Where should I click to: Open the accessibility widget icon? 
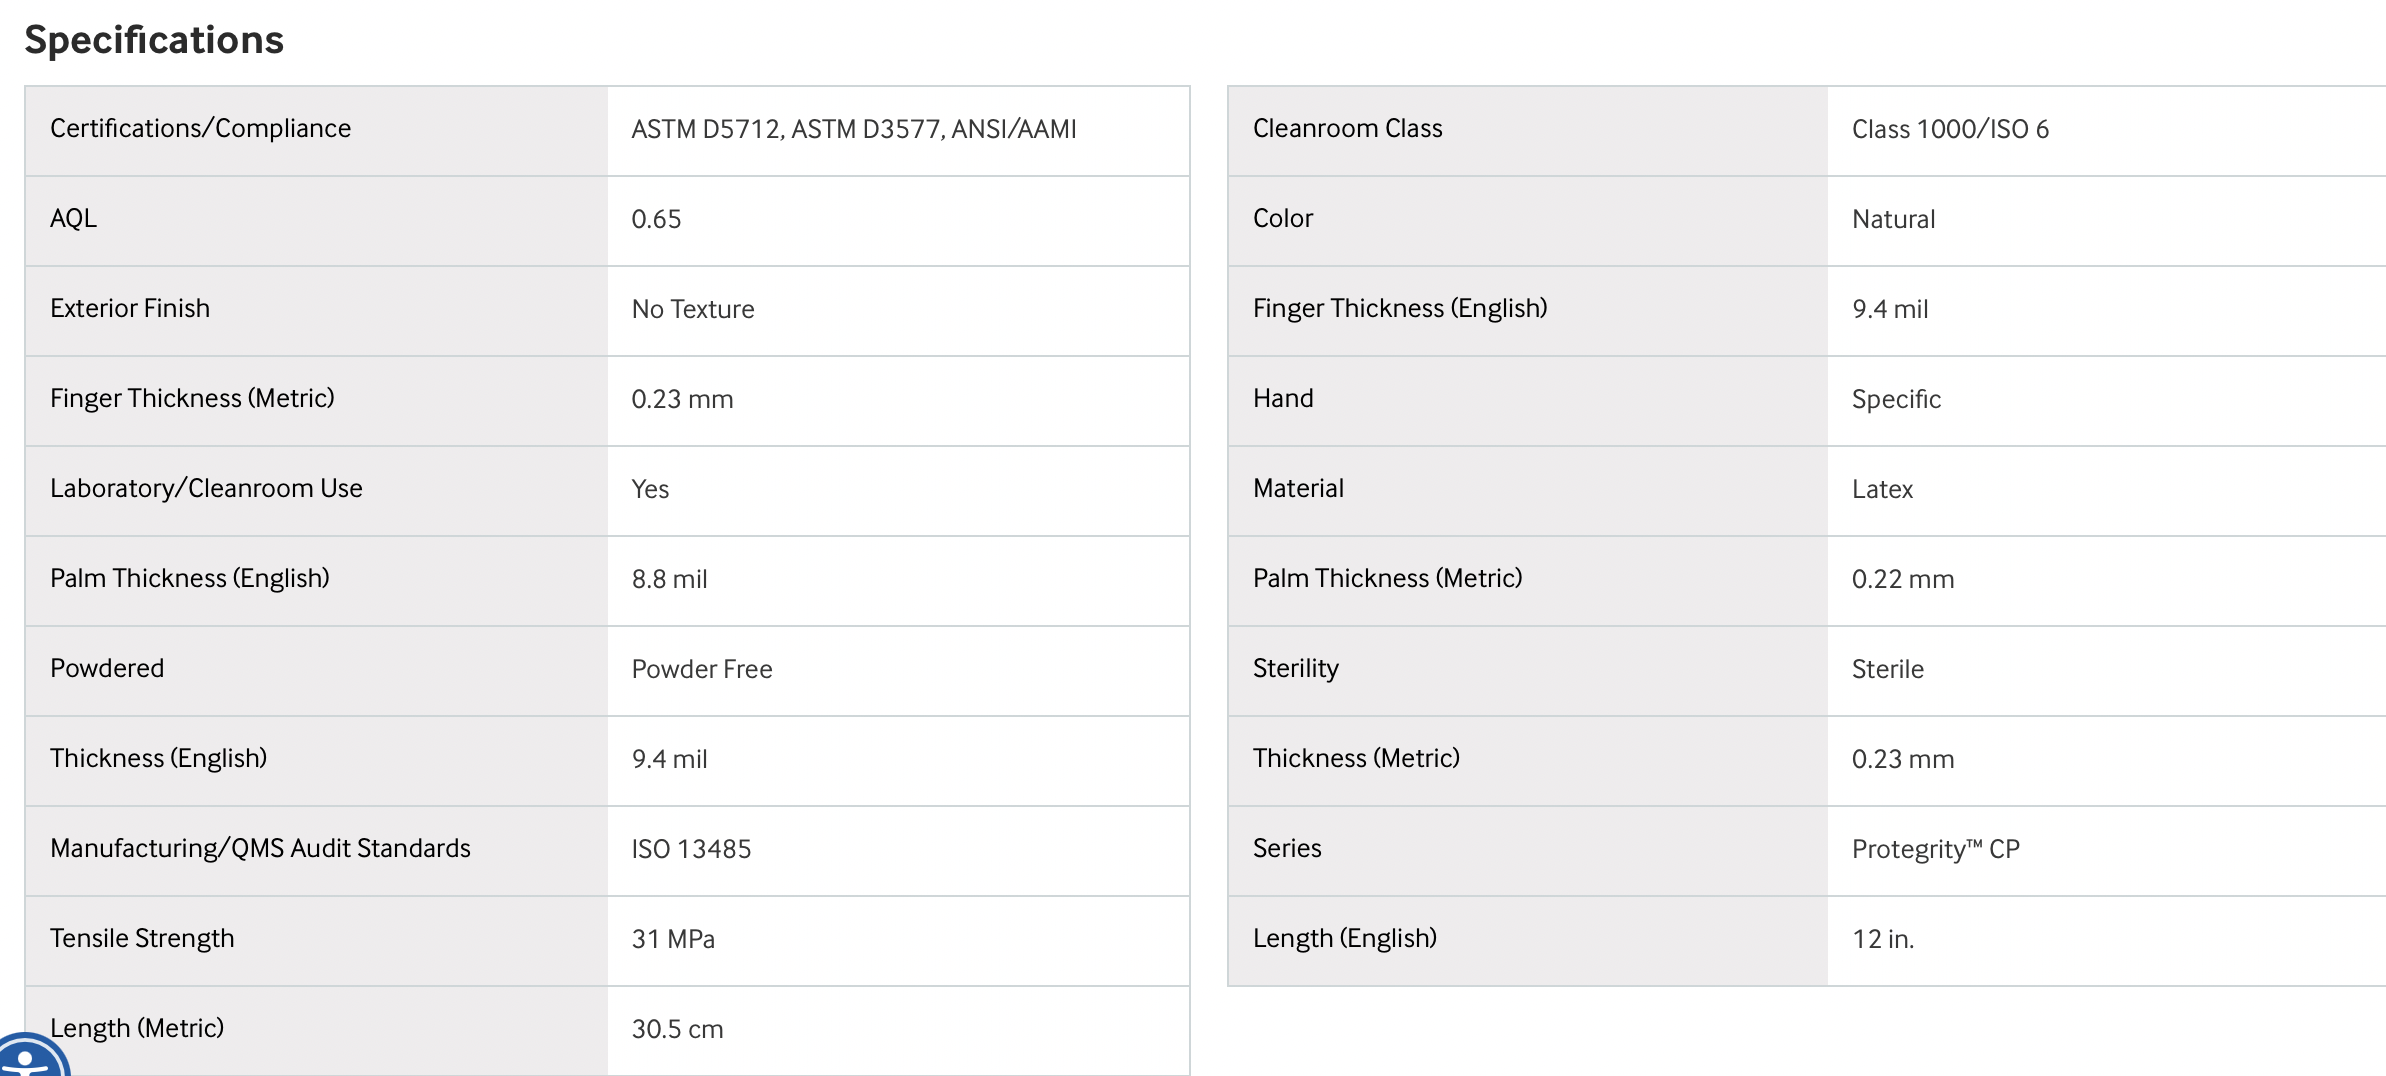click(x=26, y=1056)
